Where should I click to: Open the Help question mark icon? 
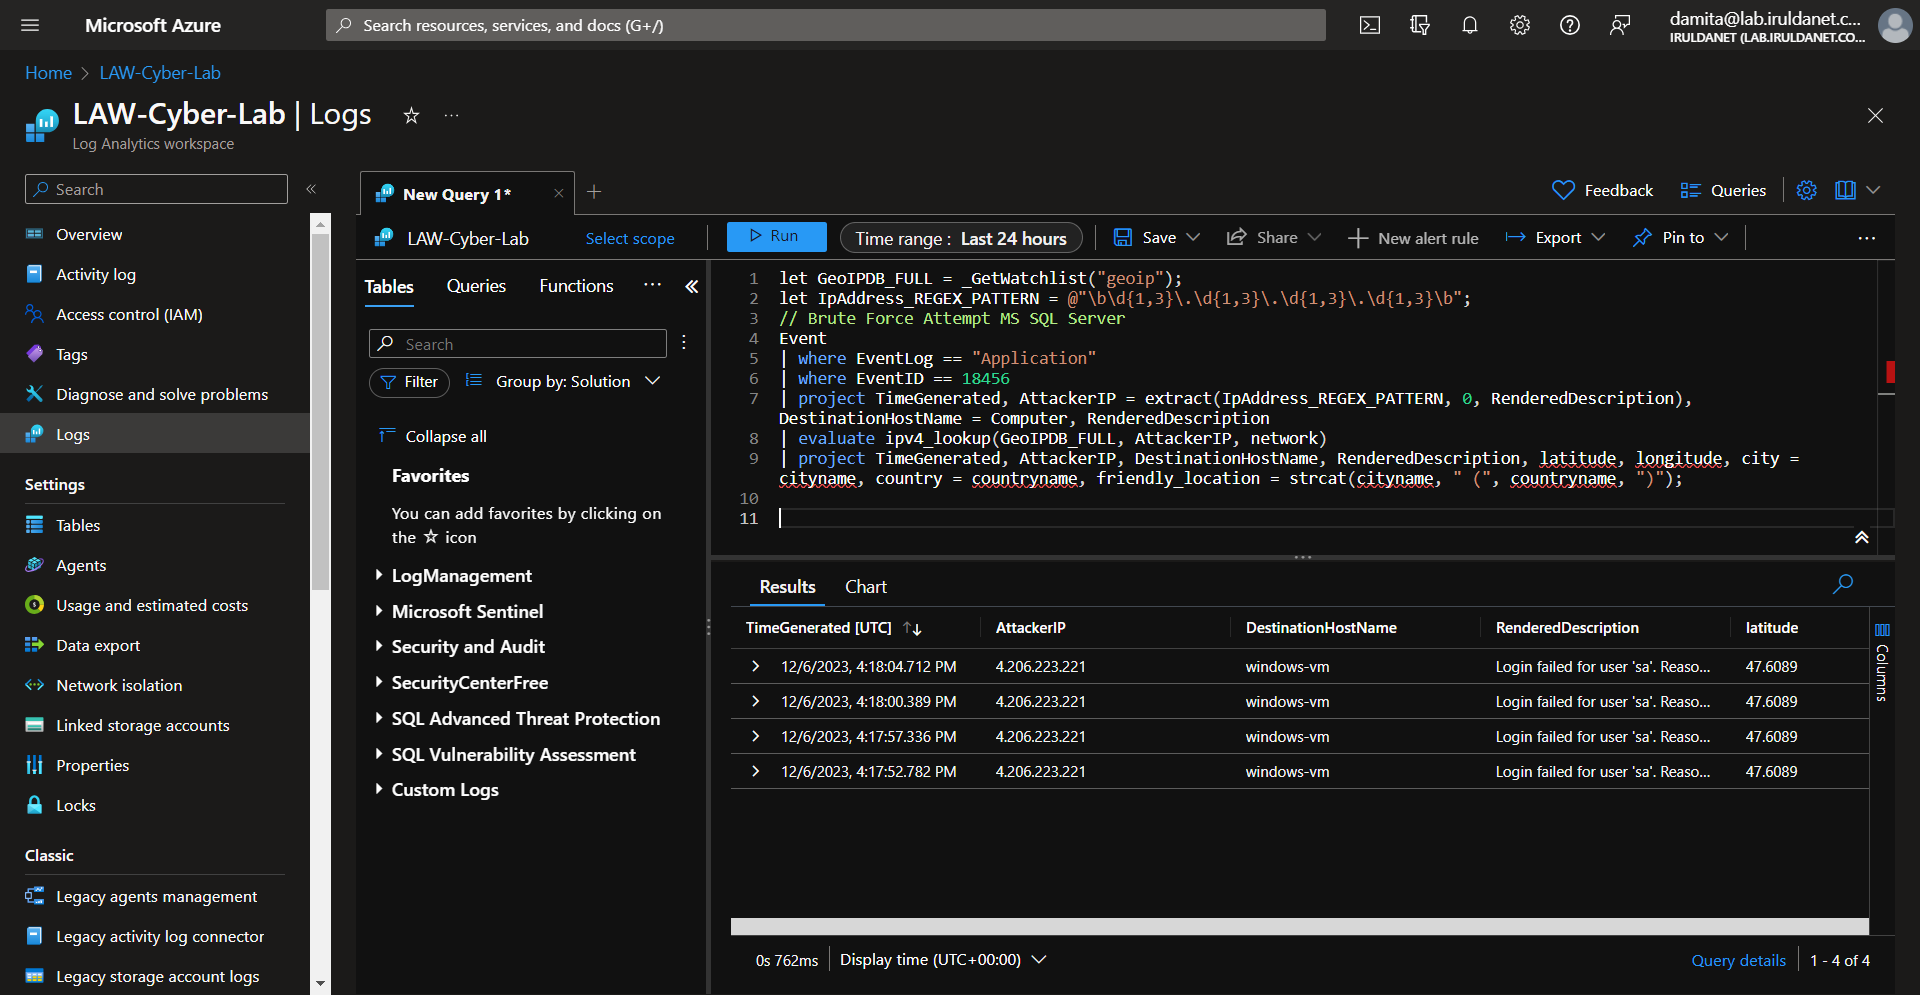coord(1570,25)
